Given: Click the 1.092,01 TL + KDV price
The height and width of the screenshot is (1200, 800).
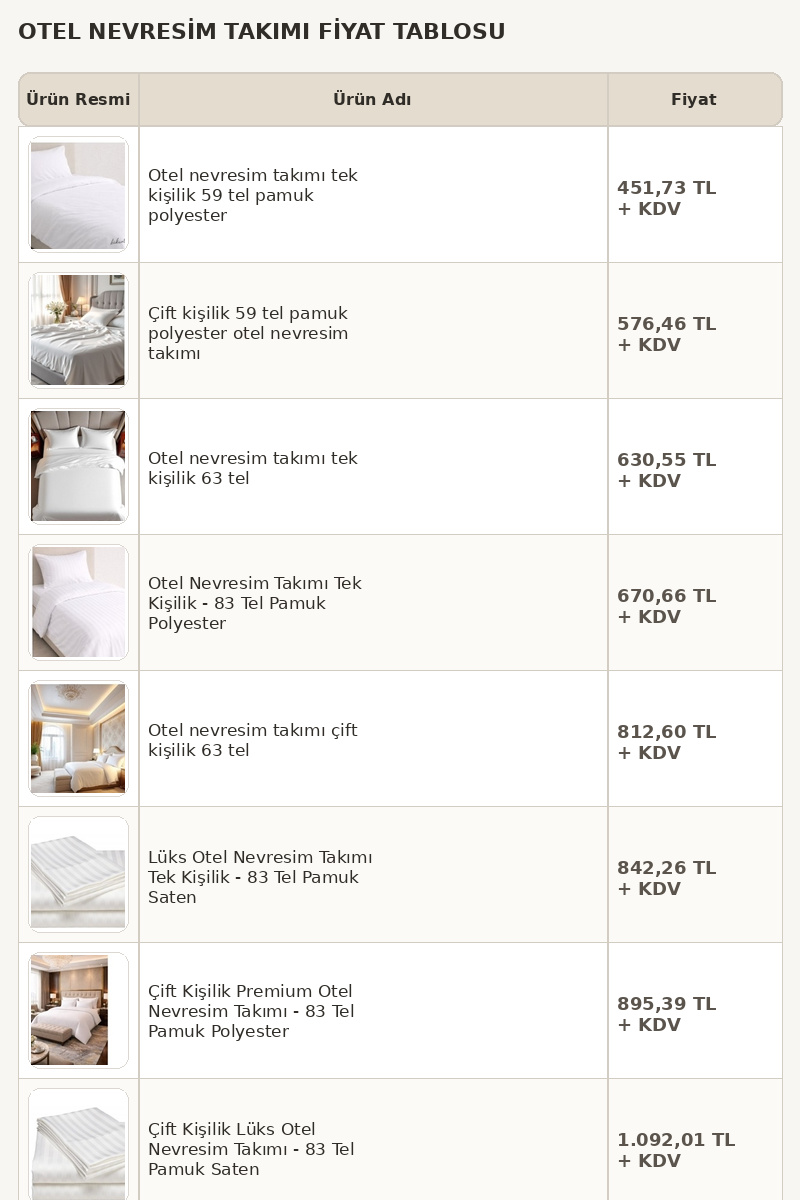Looking at the screenshot, I should (x=675, y=1150).
